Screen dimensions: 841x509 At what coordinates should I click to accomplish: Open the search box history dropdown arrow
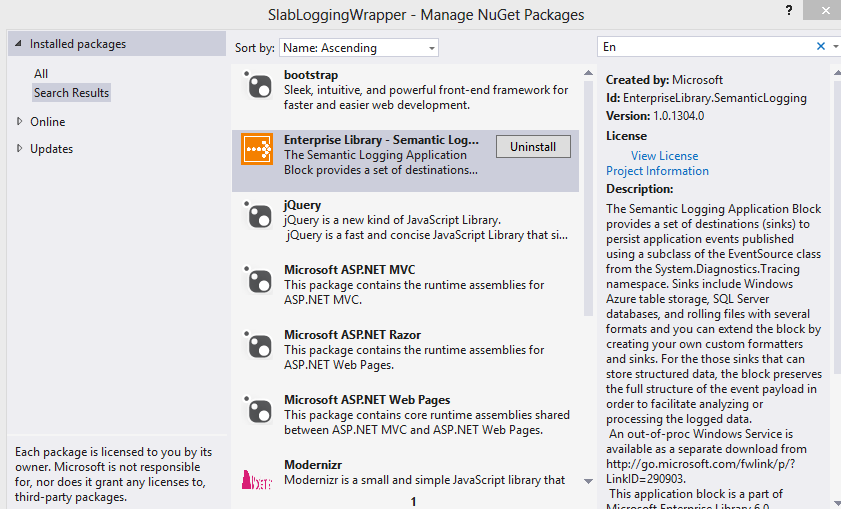[x=834, y=47]
